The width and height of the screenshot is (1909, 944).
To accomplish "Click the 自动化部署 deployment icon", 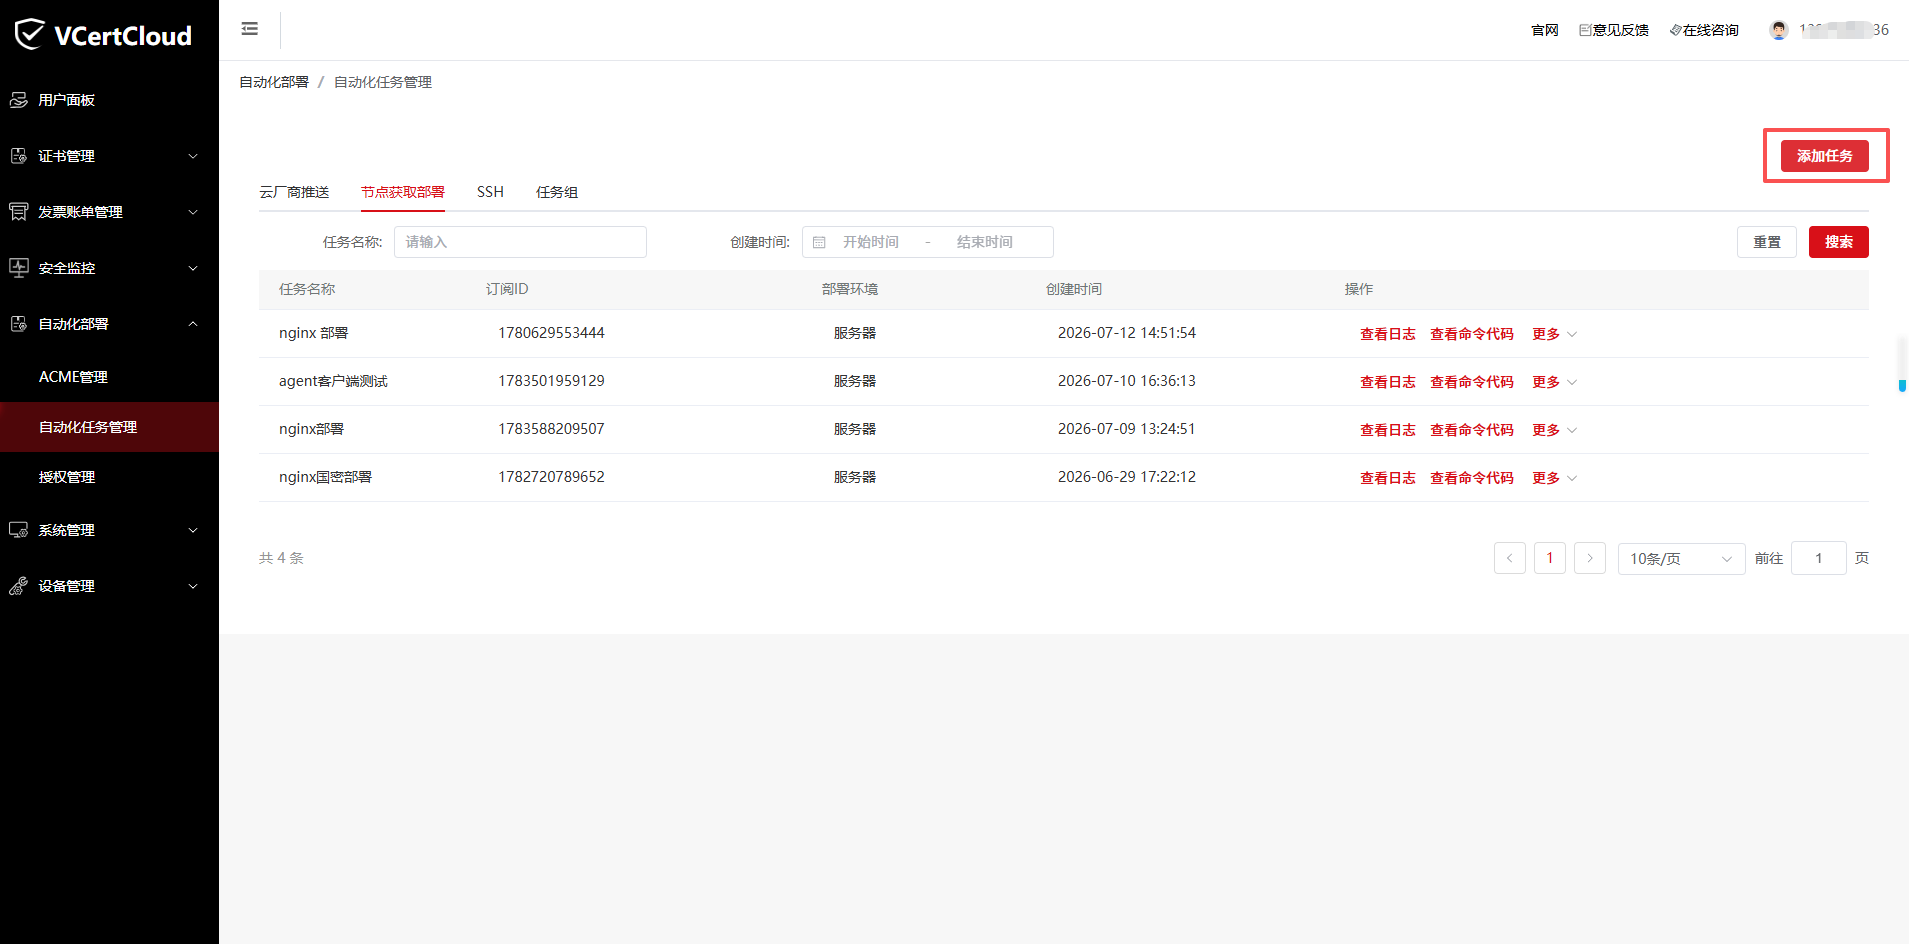I will pos(18,324).
